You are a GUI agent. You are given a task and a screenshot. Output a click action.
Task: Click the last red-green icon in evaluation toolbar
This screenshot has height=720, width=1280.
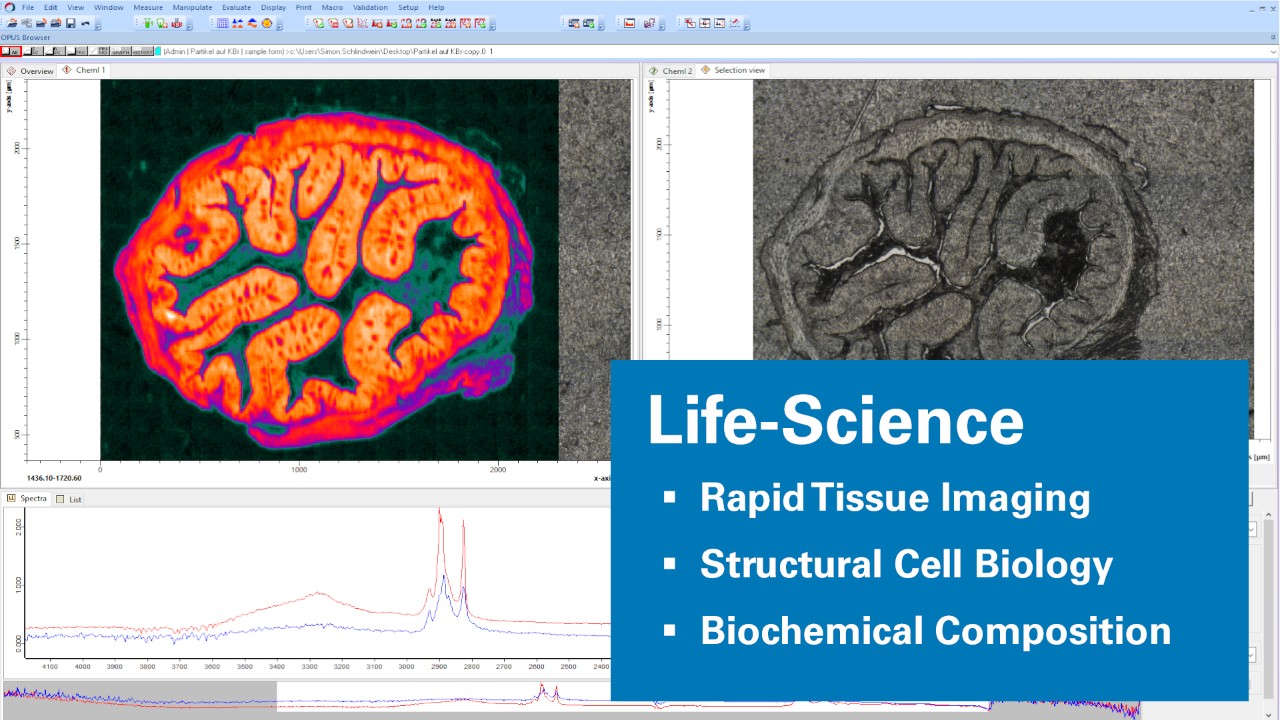pos(480,23)
